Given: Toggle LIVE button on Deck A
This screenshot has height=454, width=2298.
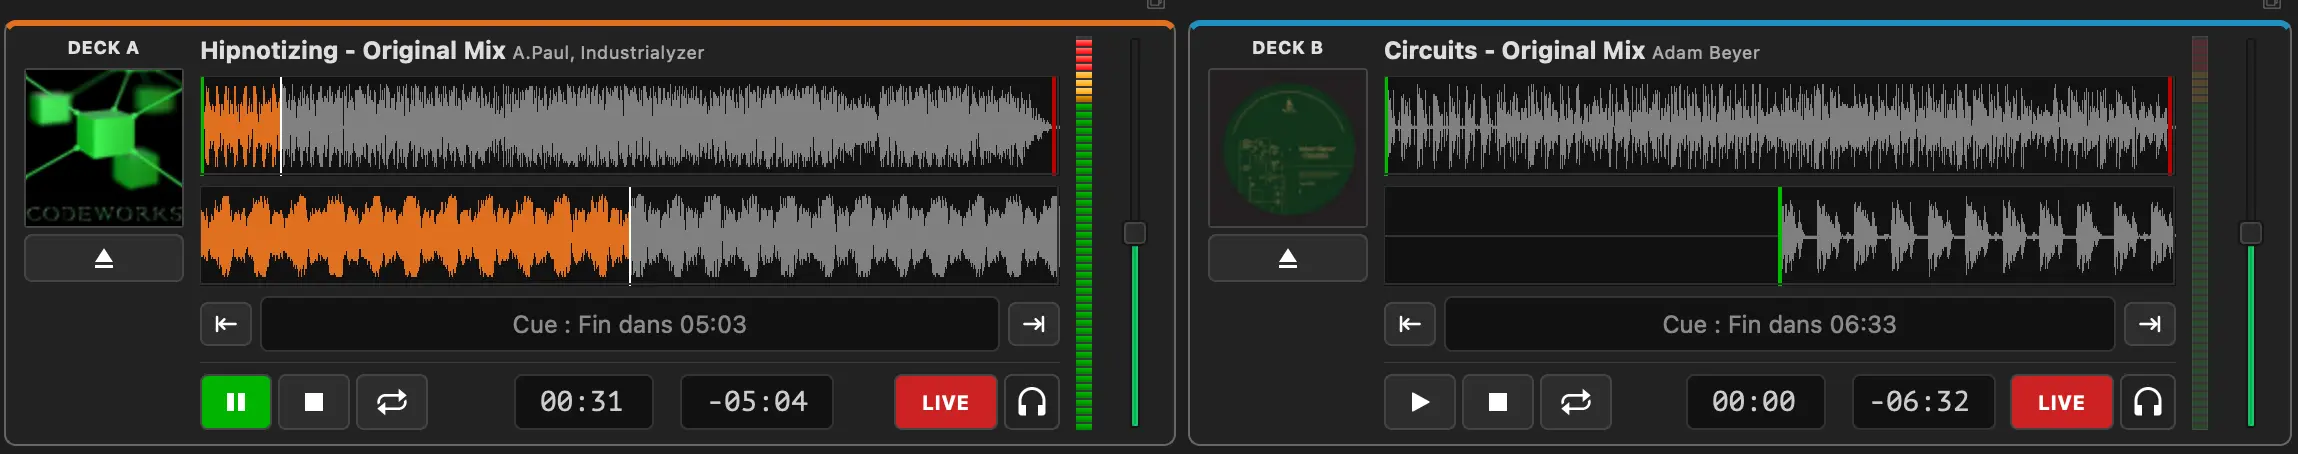Looking at the screenshot, I should [945, 402].
